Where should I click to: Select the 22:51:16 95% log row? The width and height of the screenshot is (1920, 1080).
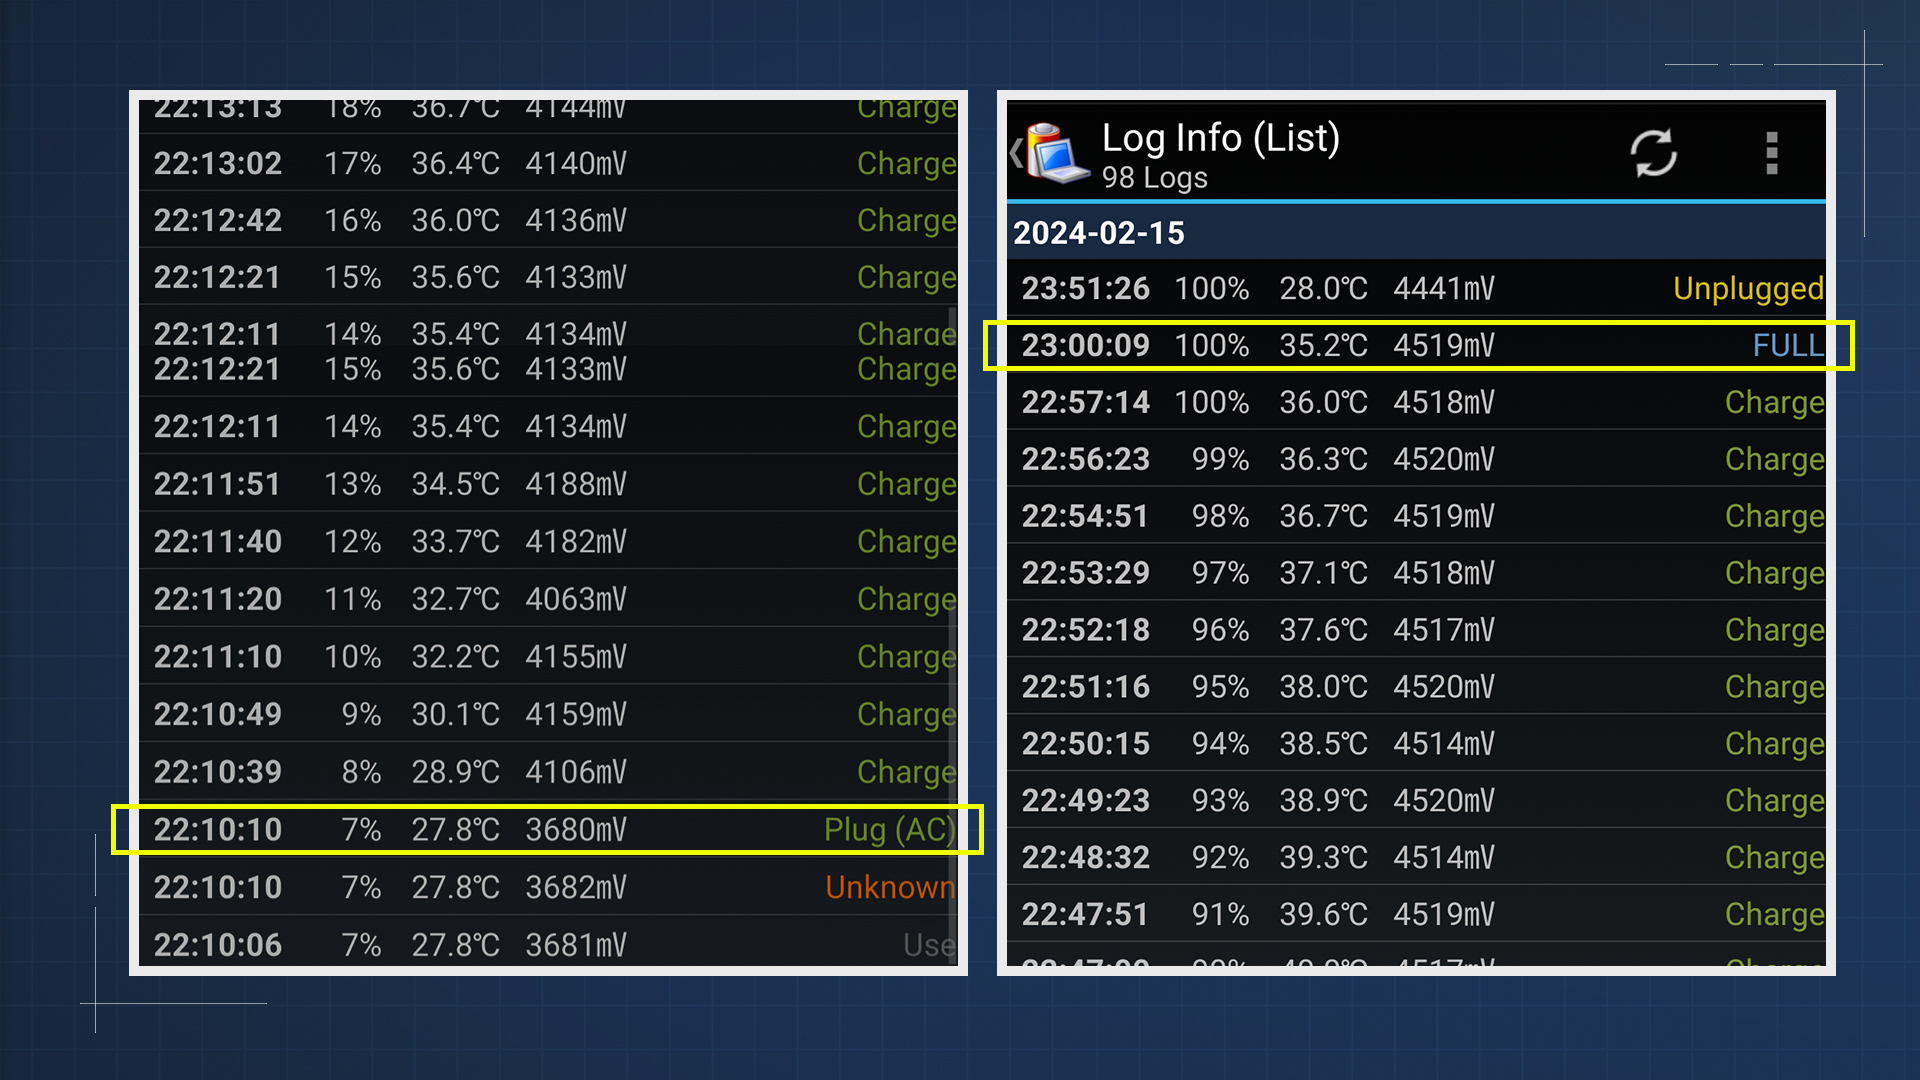tap(1416, 687)
